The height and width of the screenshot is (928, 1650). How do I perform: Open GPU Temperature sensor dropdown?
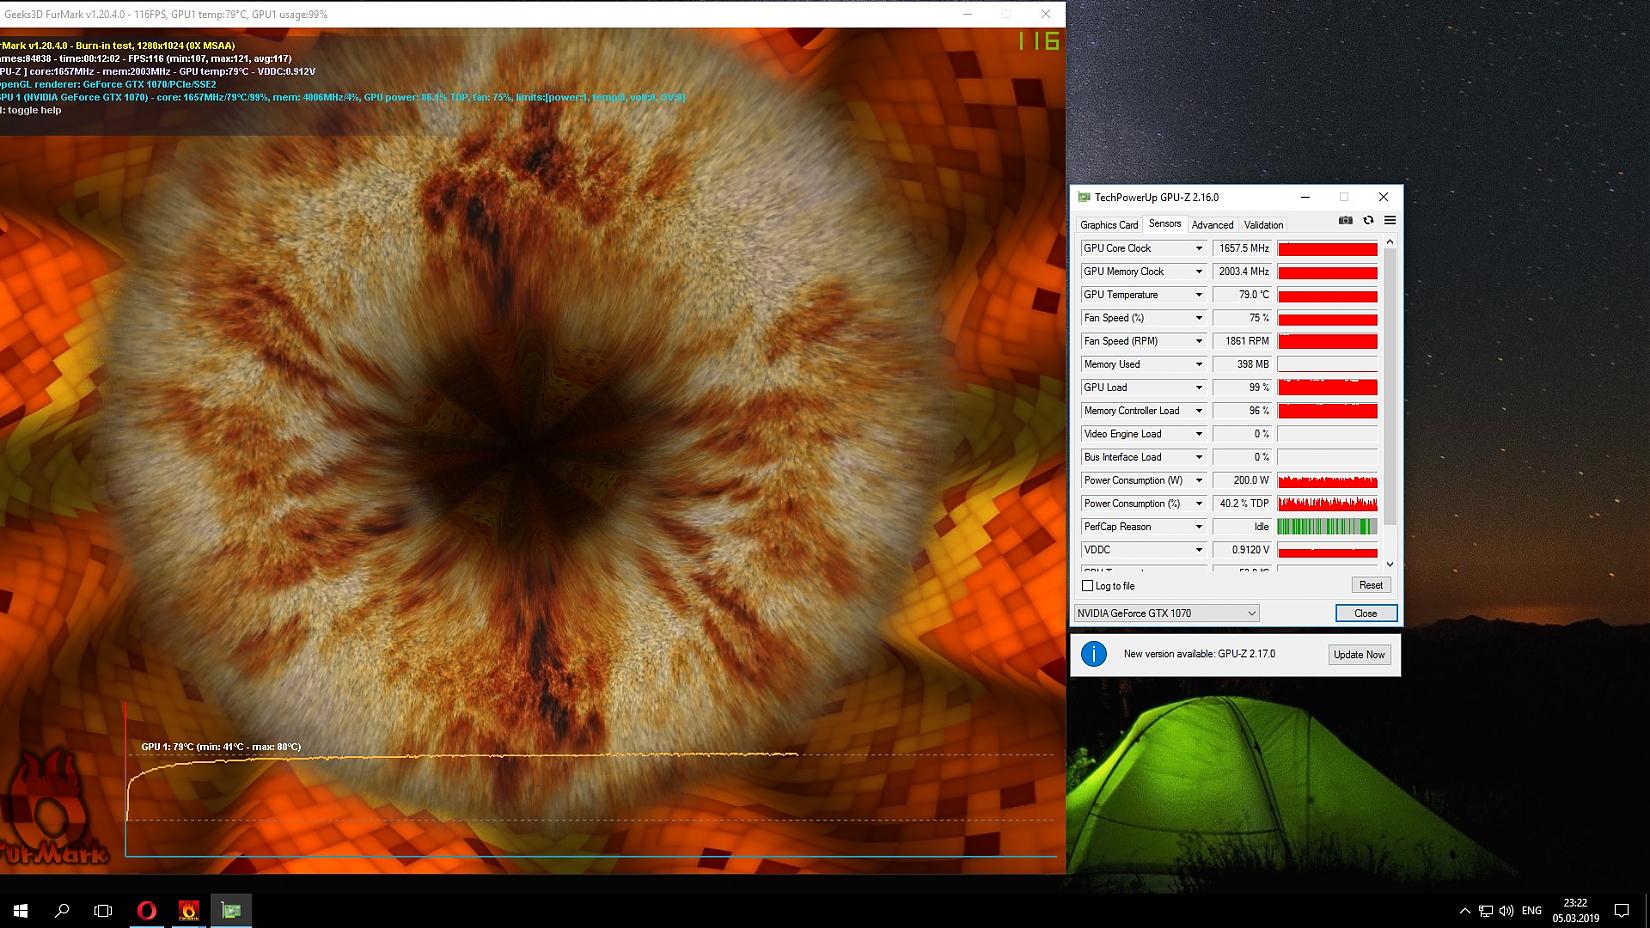point(1198,295)
